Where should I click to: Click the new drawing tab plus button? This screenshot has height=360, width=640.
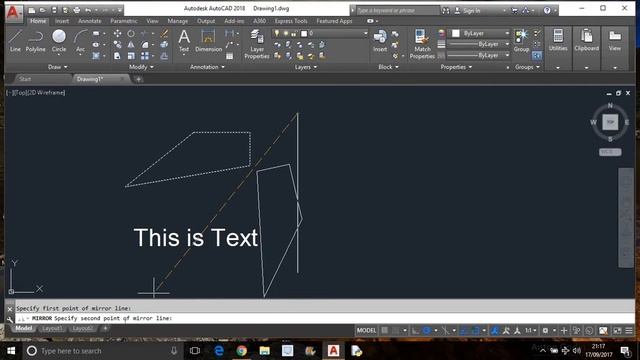138,79
